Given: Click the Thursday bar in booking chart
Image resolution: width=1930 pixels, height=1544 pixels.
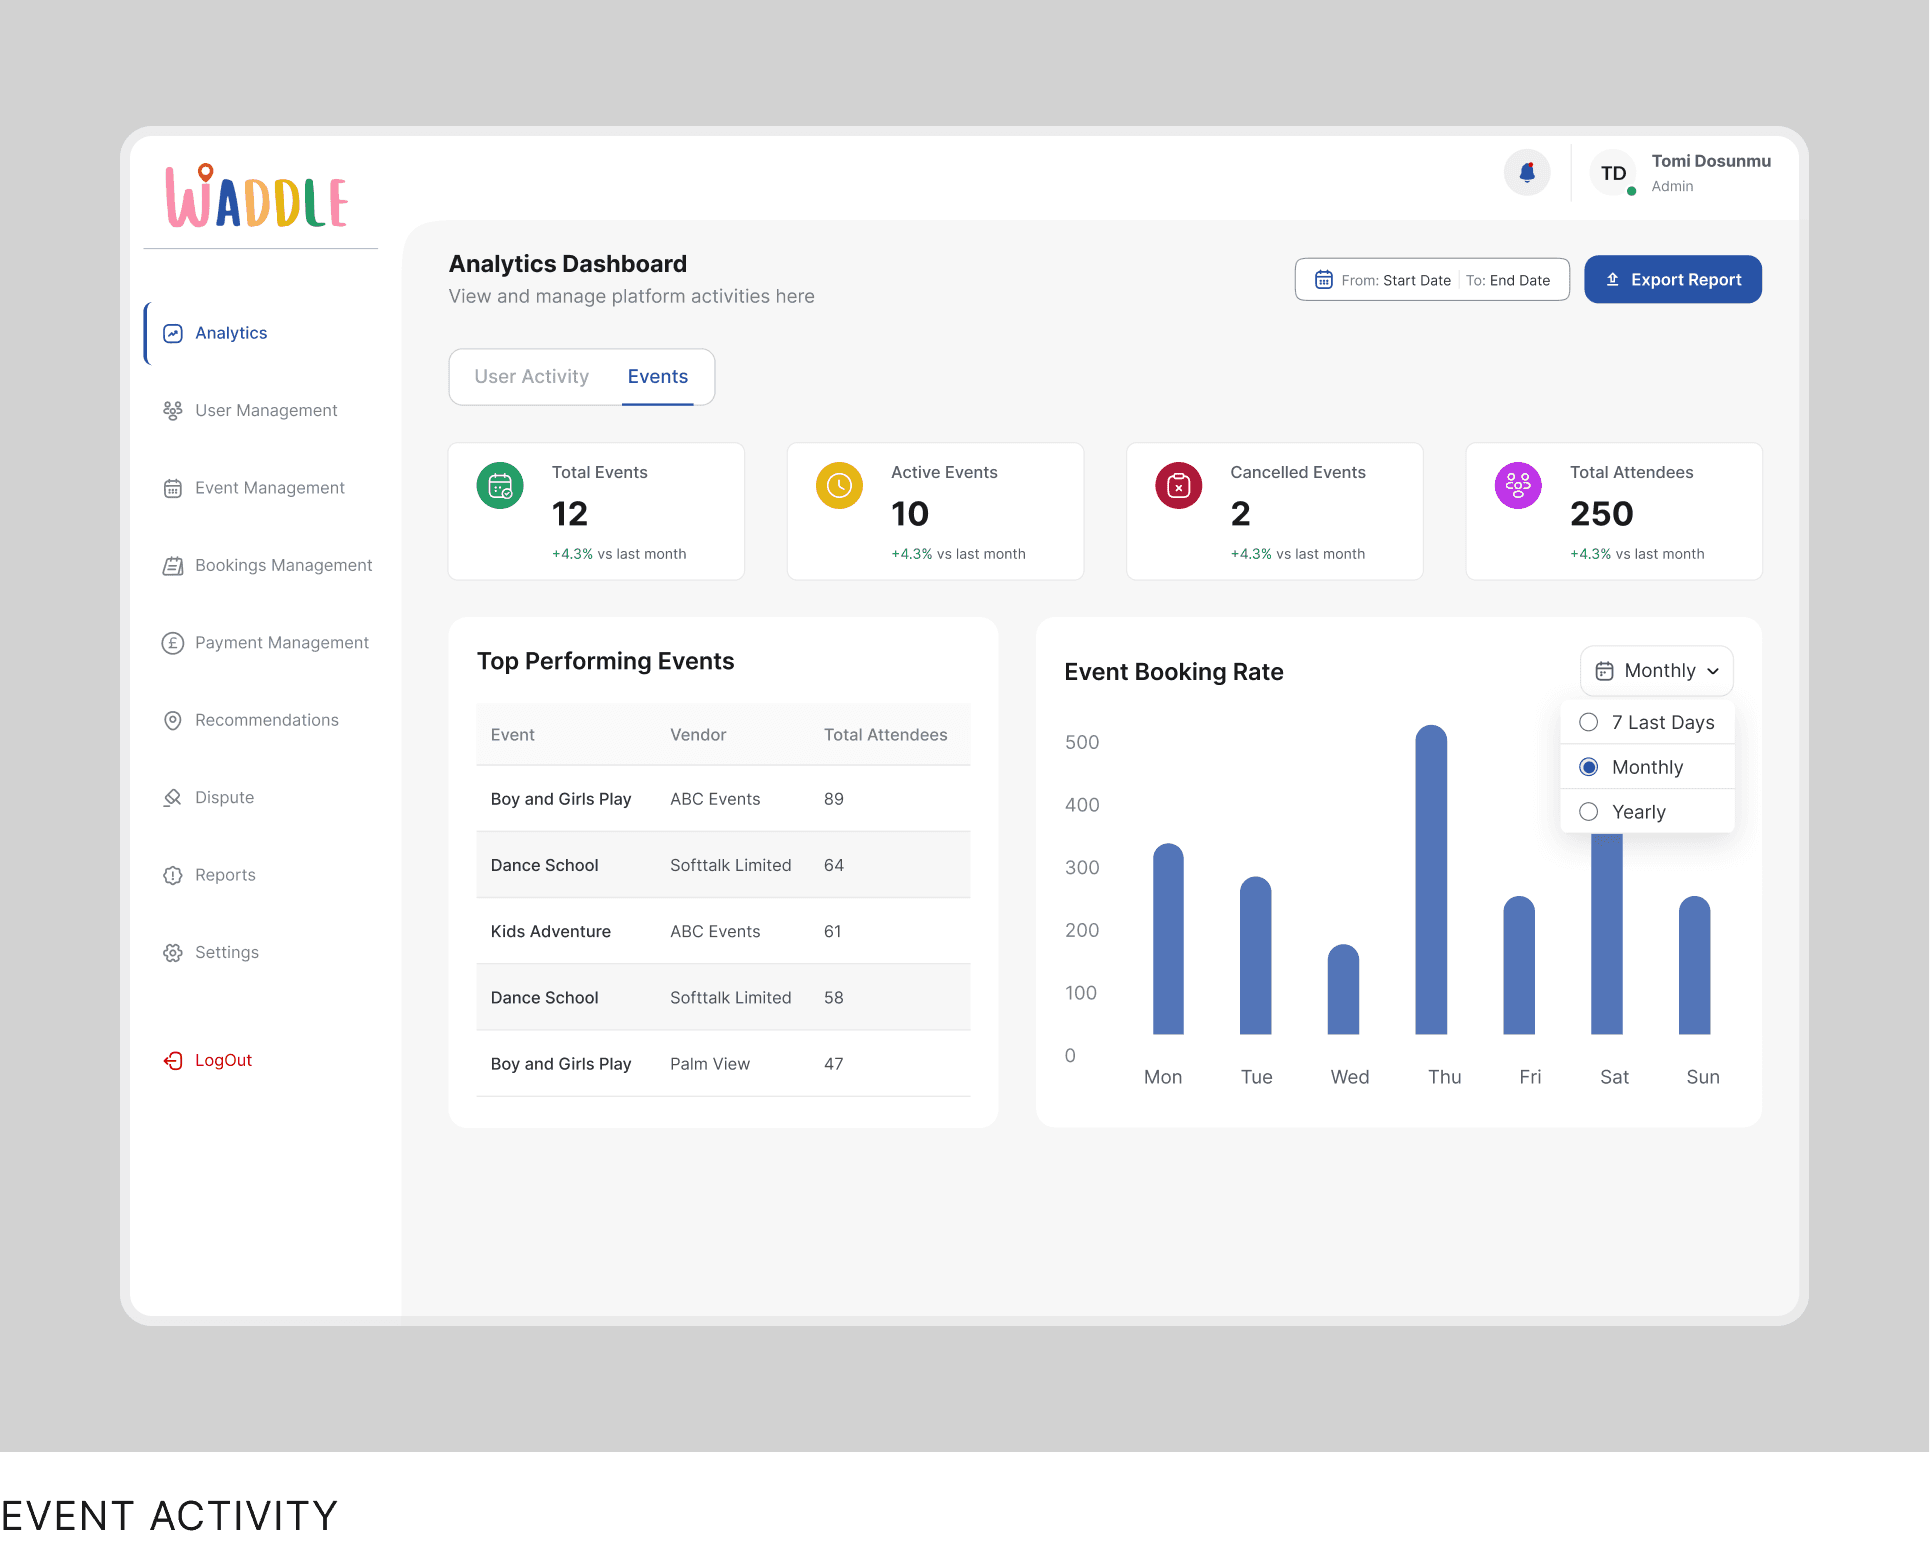Looking at the screenshot, I should [x=1431, y=880].
